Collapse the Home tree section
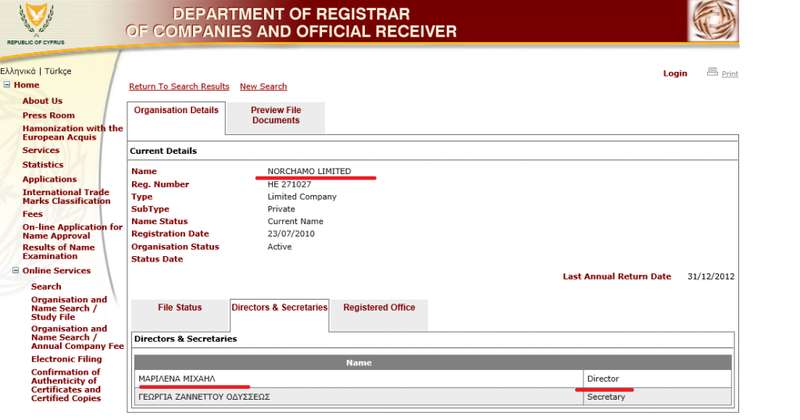Screen dimensions: 800x420 click(7, 85)
